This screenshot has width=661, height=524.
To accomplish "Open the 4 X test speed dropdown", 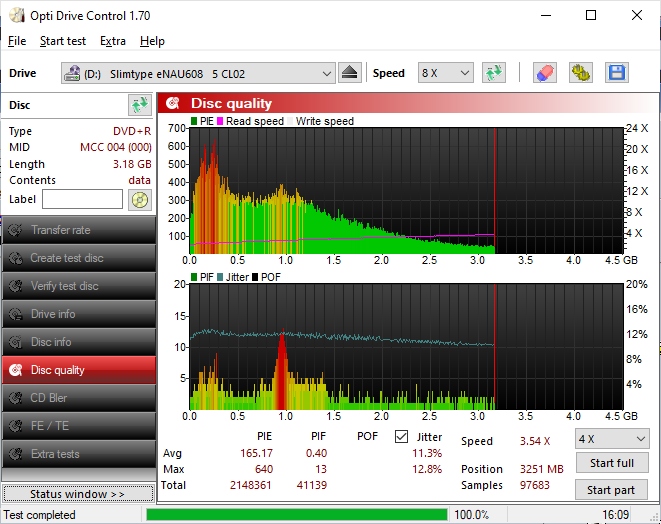I will tap(611, 438).
